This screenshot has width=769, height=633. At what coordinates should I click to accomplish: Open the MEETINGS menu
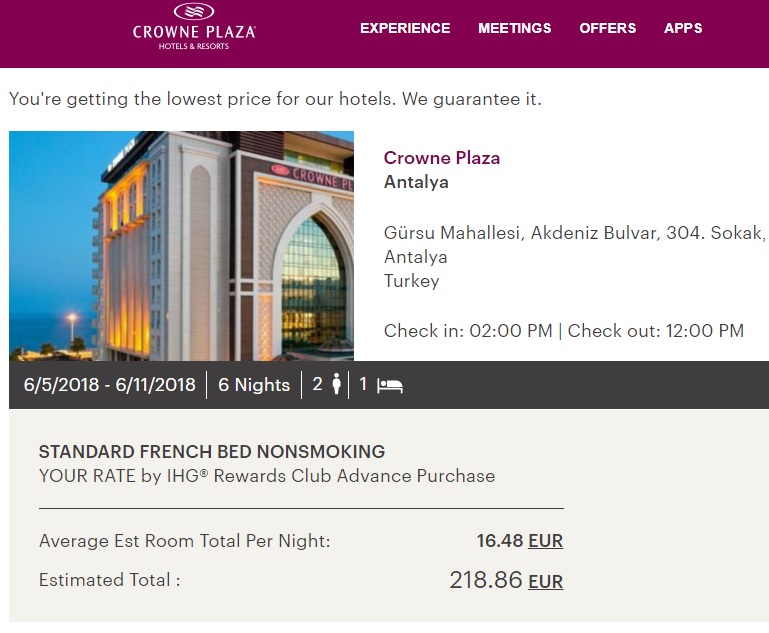514,28
